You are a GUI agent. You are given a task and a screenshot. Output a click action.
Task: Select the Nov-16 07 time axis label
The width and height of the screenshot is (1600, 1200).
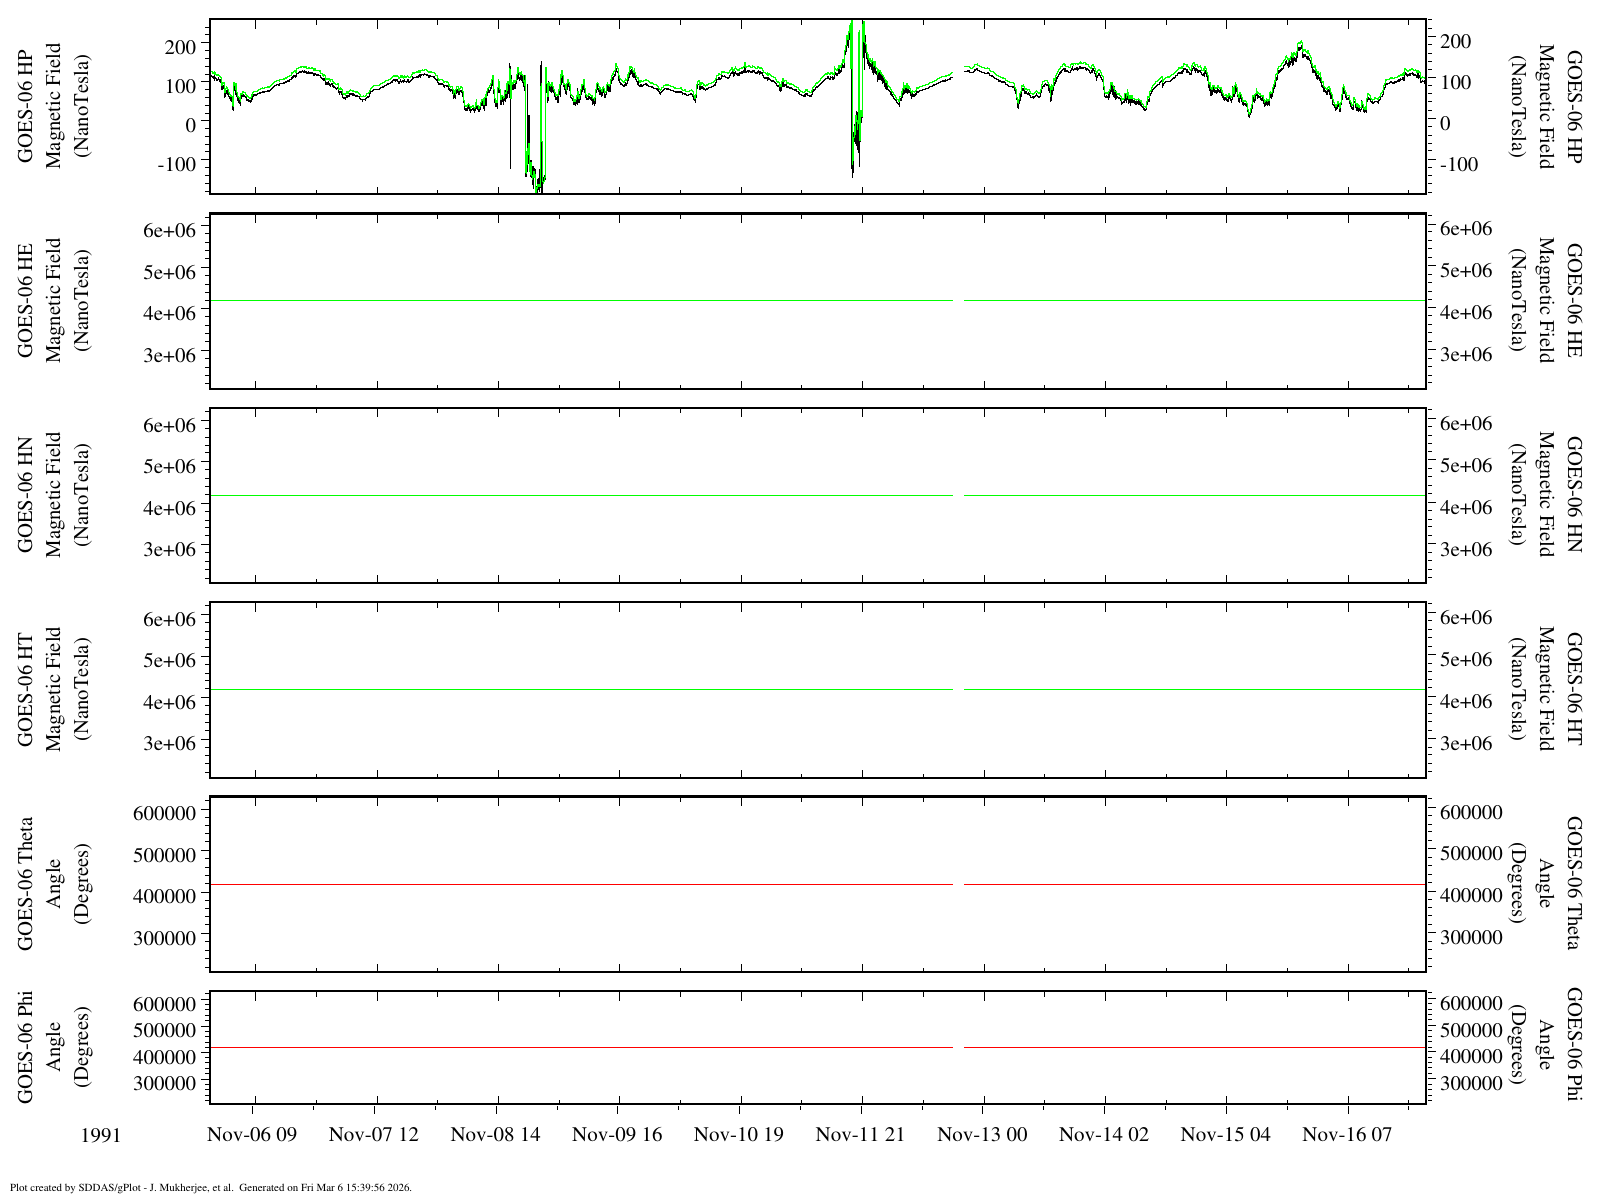(x=1348, y=1134)
